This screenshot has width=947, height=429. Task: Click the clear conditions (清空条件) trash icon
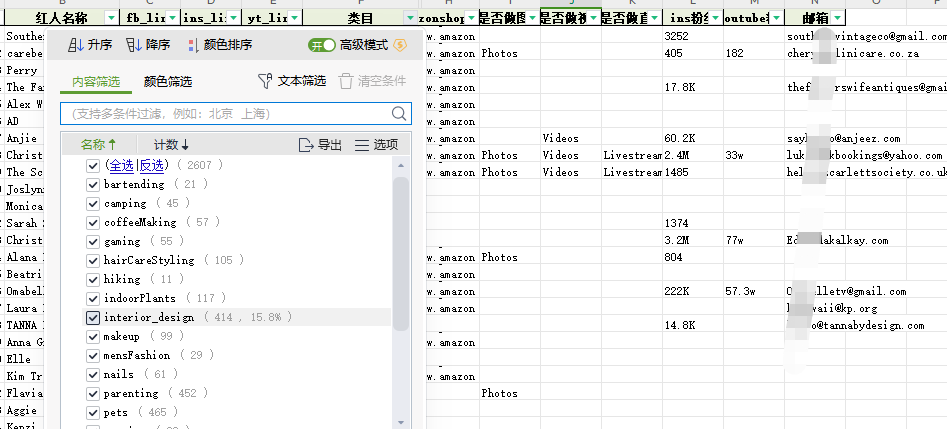tap(346, 81)
